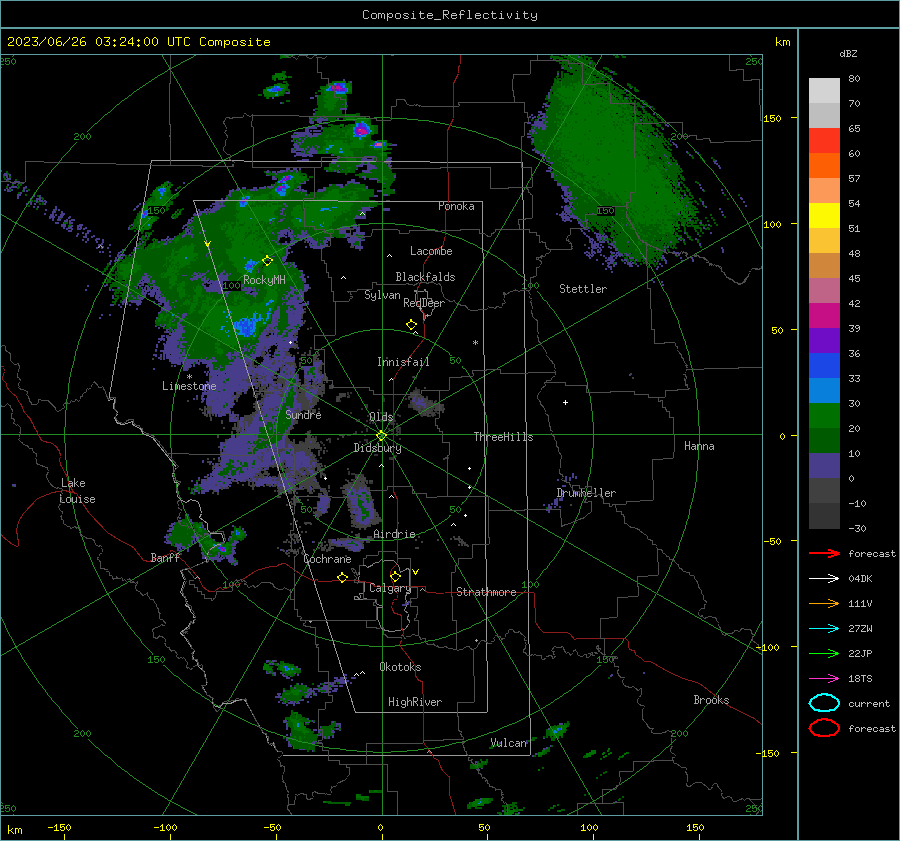Click the magenta 39-42 dBZ swatch
Screen dimensions: 900x841
(x=824, y=316)
